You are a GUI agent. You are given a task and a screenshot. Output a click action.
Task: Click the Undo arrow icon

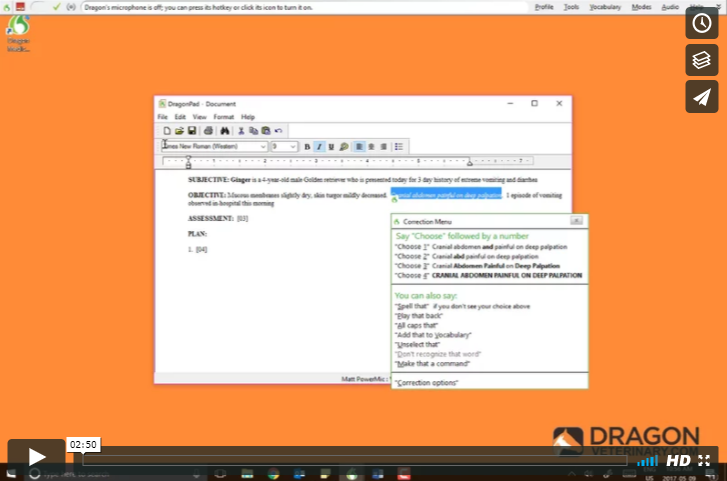click(278, 131)
